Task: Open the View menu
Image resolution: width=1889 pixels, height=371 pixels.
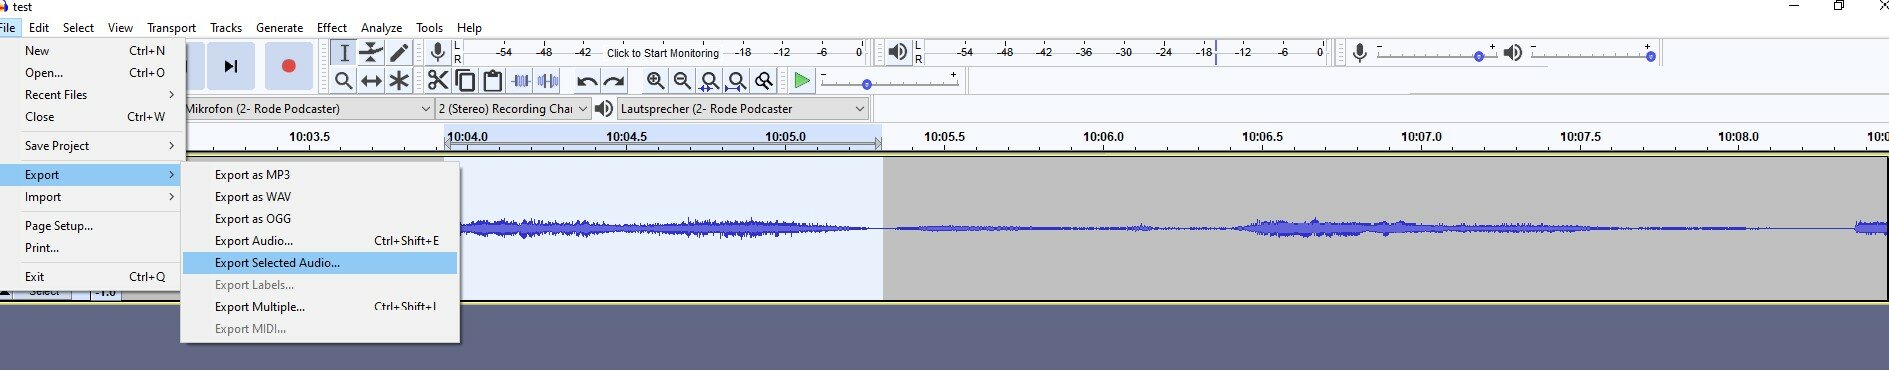Action: pos(120,28)
